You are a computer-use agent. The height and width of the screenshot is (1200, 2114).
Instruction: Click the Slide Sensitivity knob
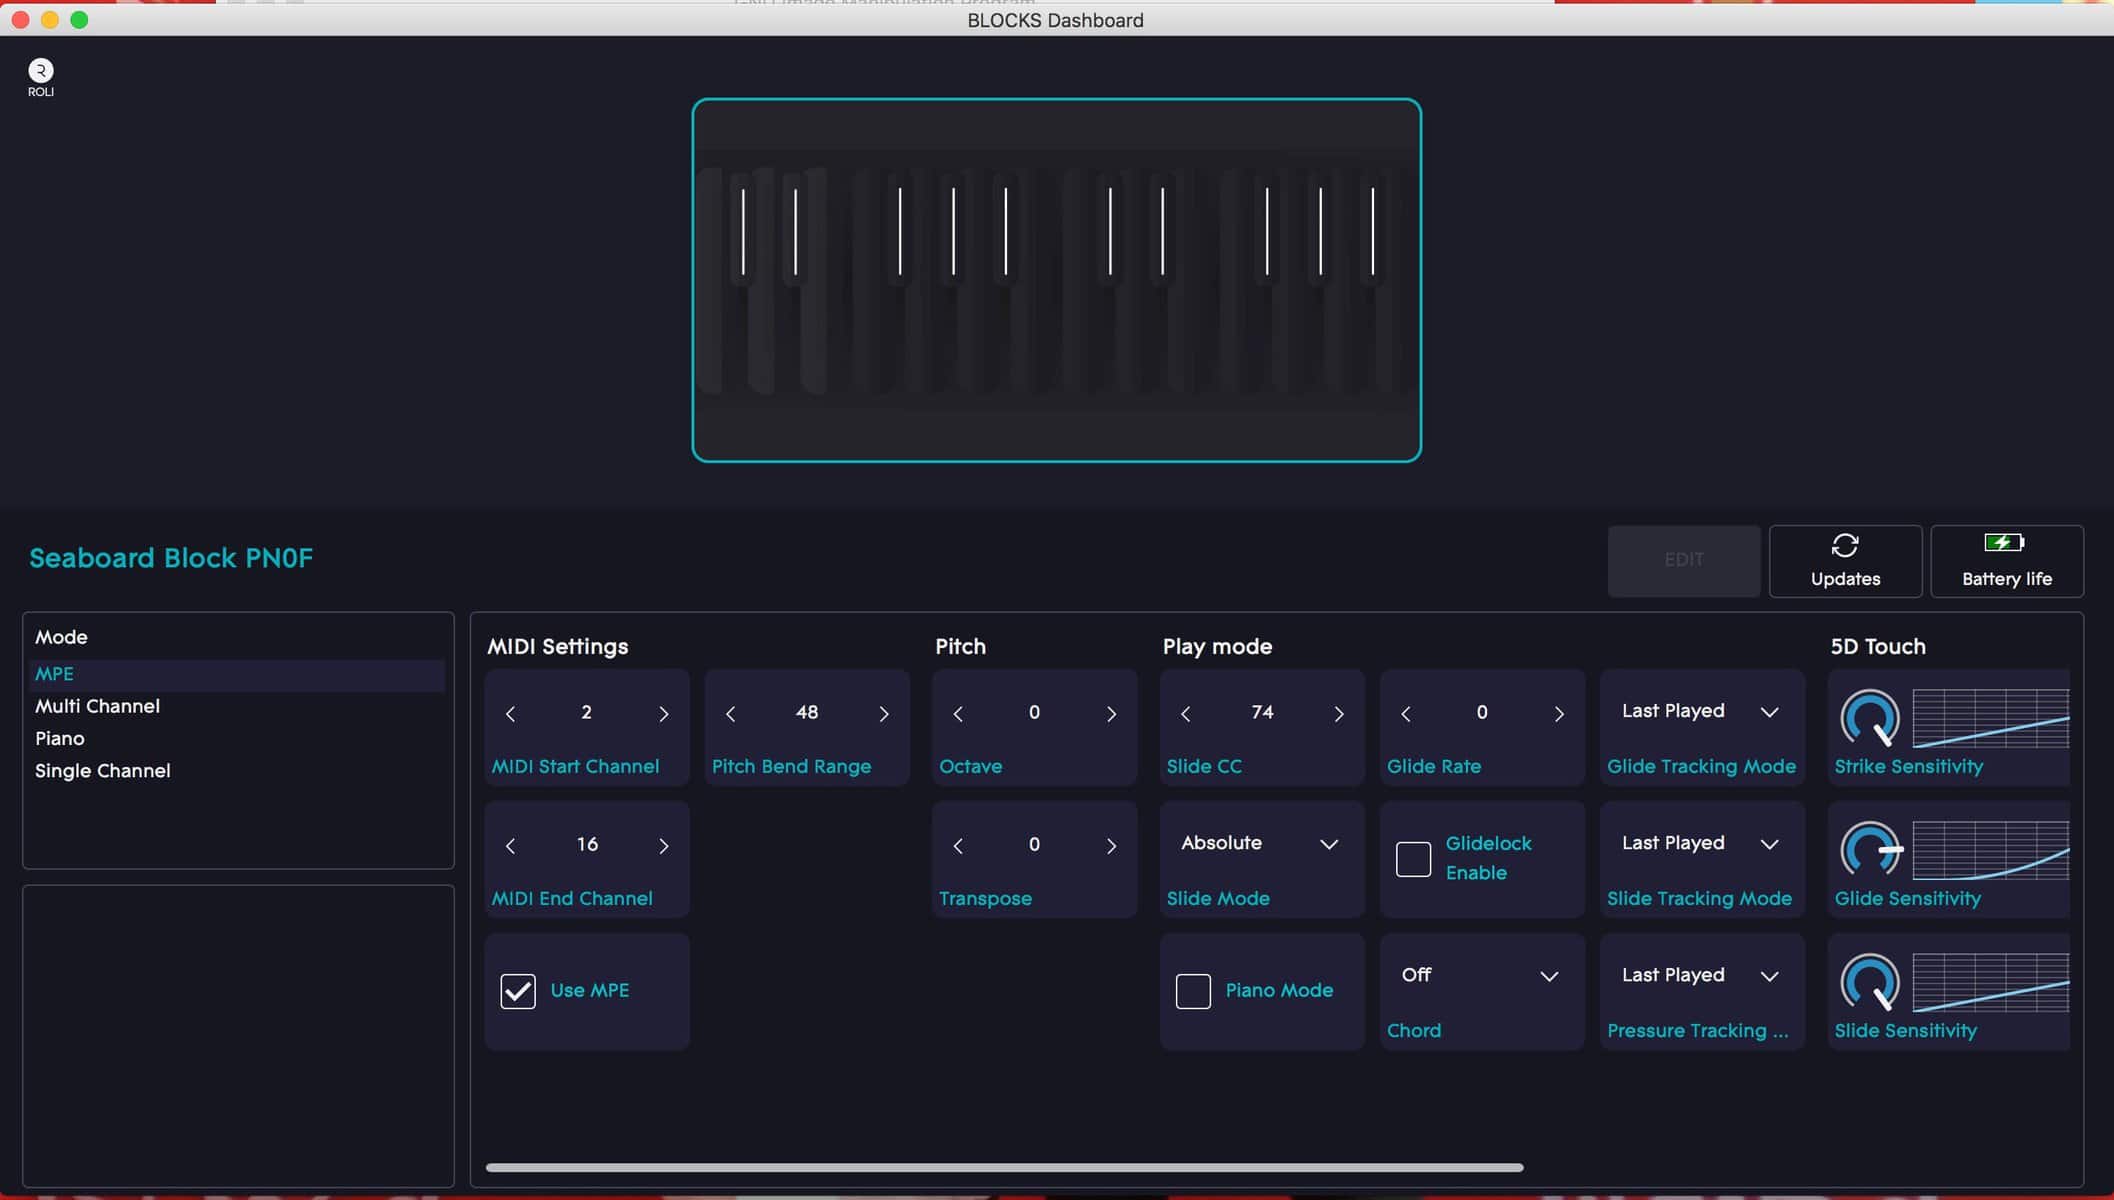point(1869,982)
